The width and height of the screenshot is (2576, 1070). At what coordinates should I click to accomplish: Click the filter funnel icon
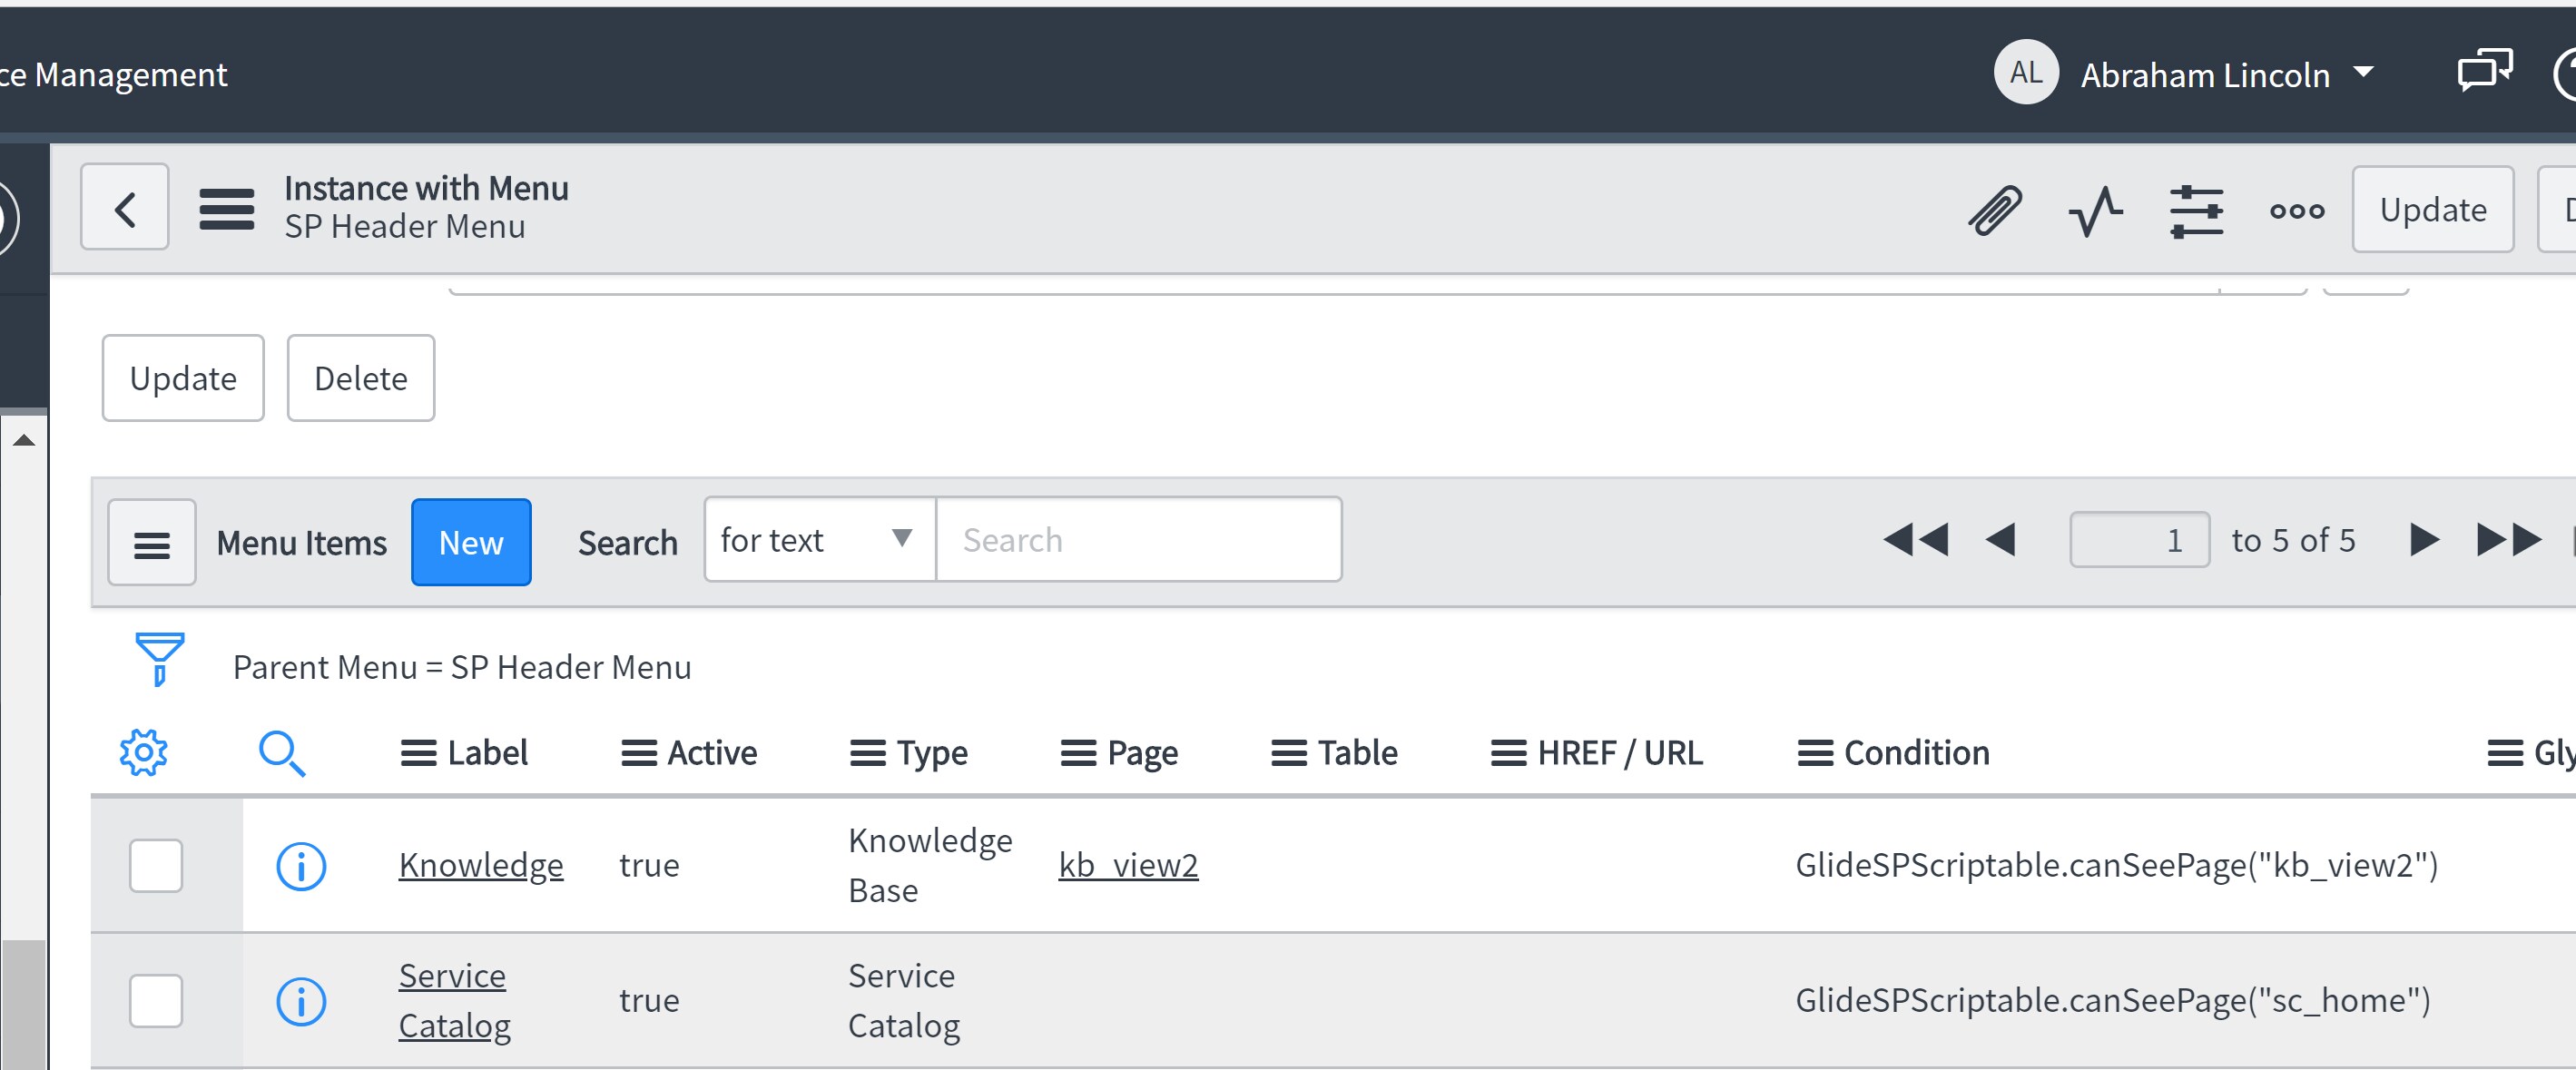click(x=160, y=659)
